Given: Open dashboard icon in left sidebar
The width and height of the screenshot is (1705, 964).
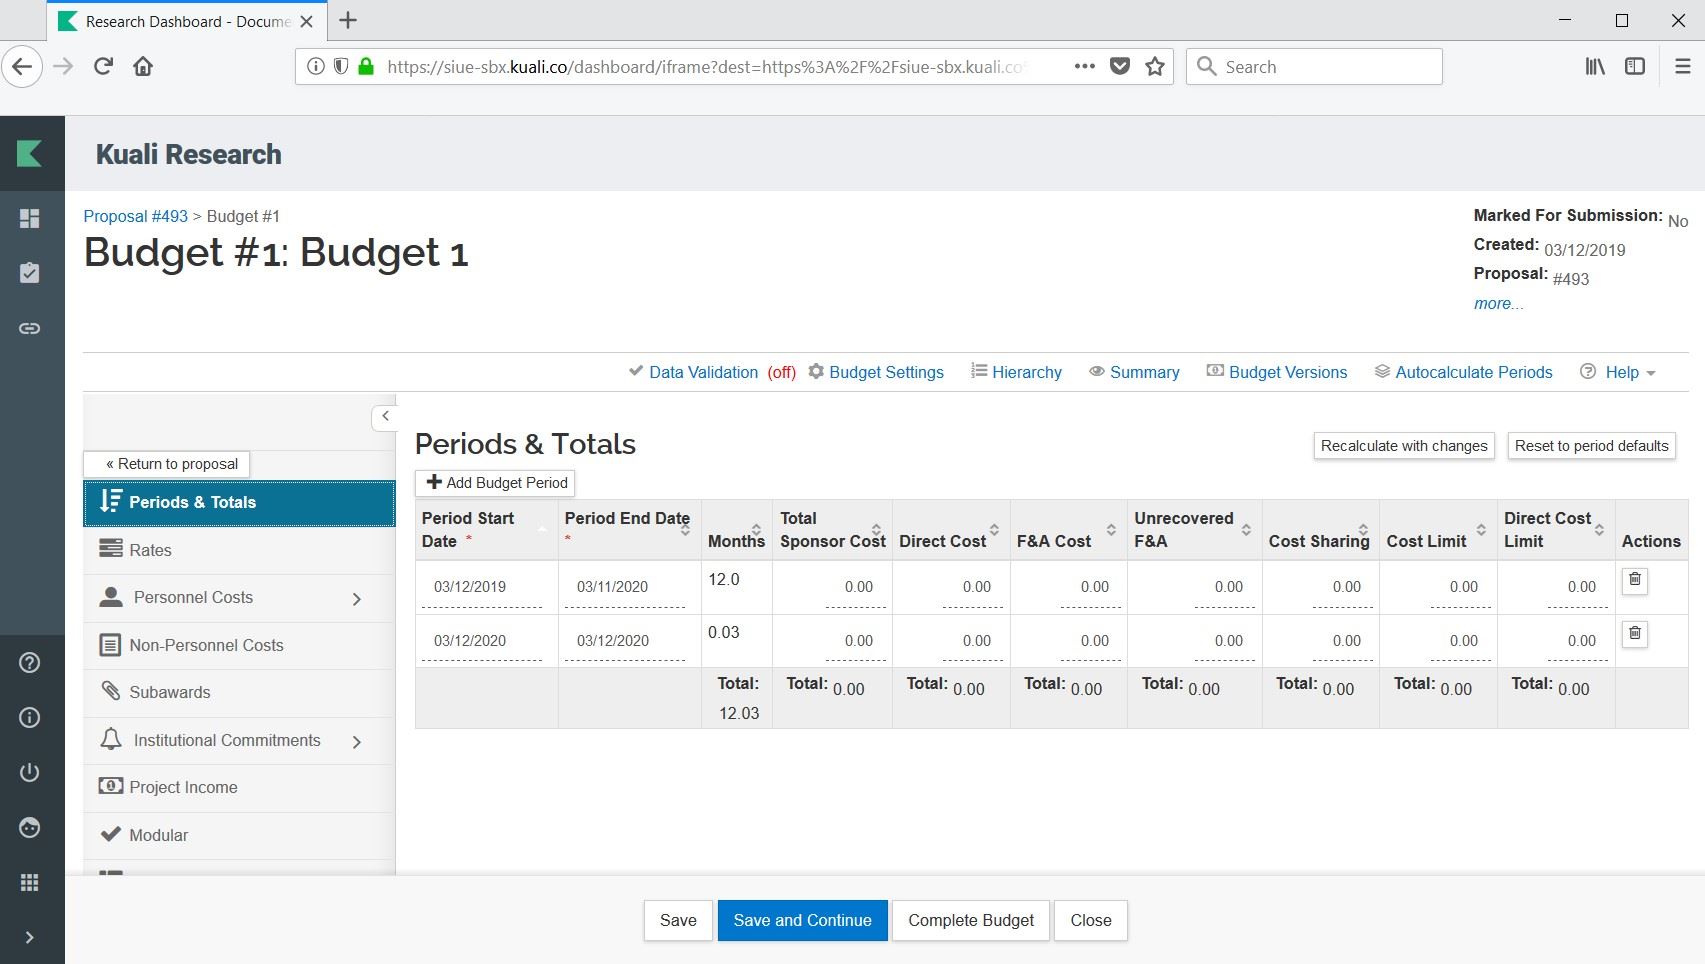Looking at the screenshot, I should click(x=30, y=218).
